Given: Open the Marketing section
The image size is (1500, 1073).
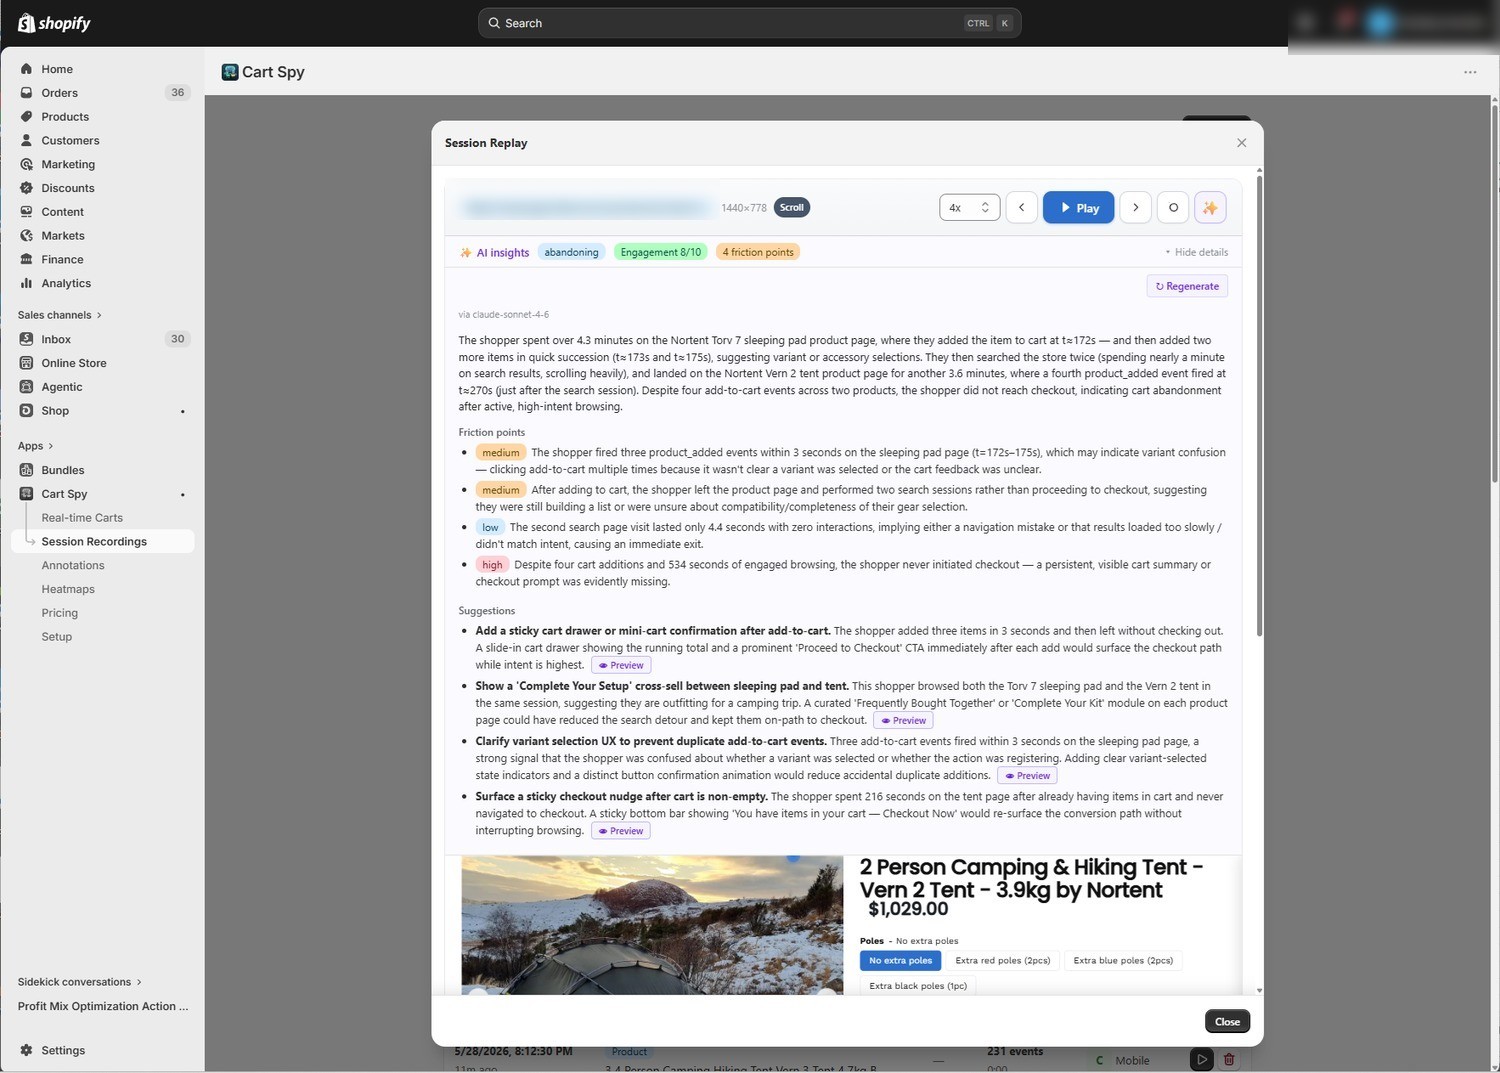Looking at the screenshot, I should 68,165.
